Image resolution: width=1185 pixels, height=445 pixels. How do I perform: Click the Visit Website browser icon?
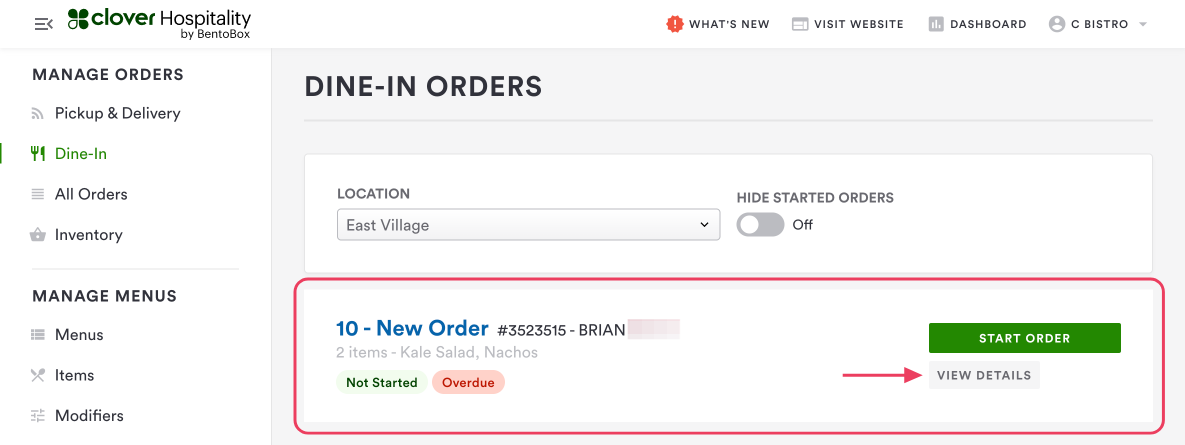[x=800, y=24]
